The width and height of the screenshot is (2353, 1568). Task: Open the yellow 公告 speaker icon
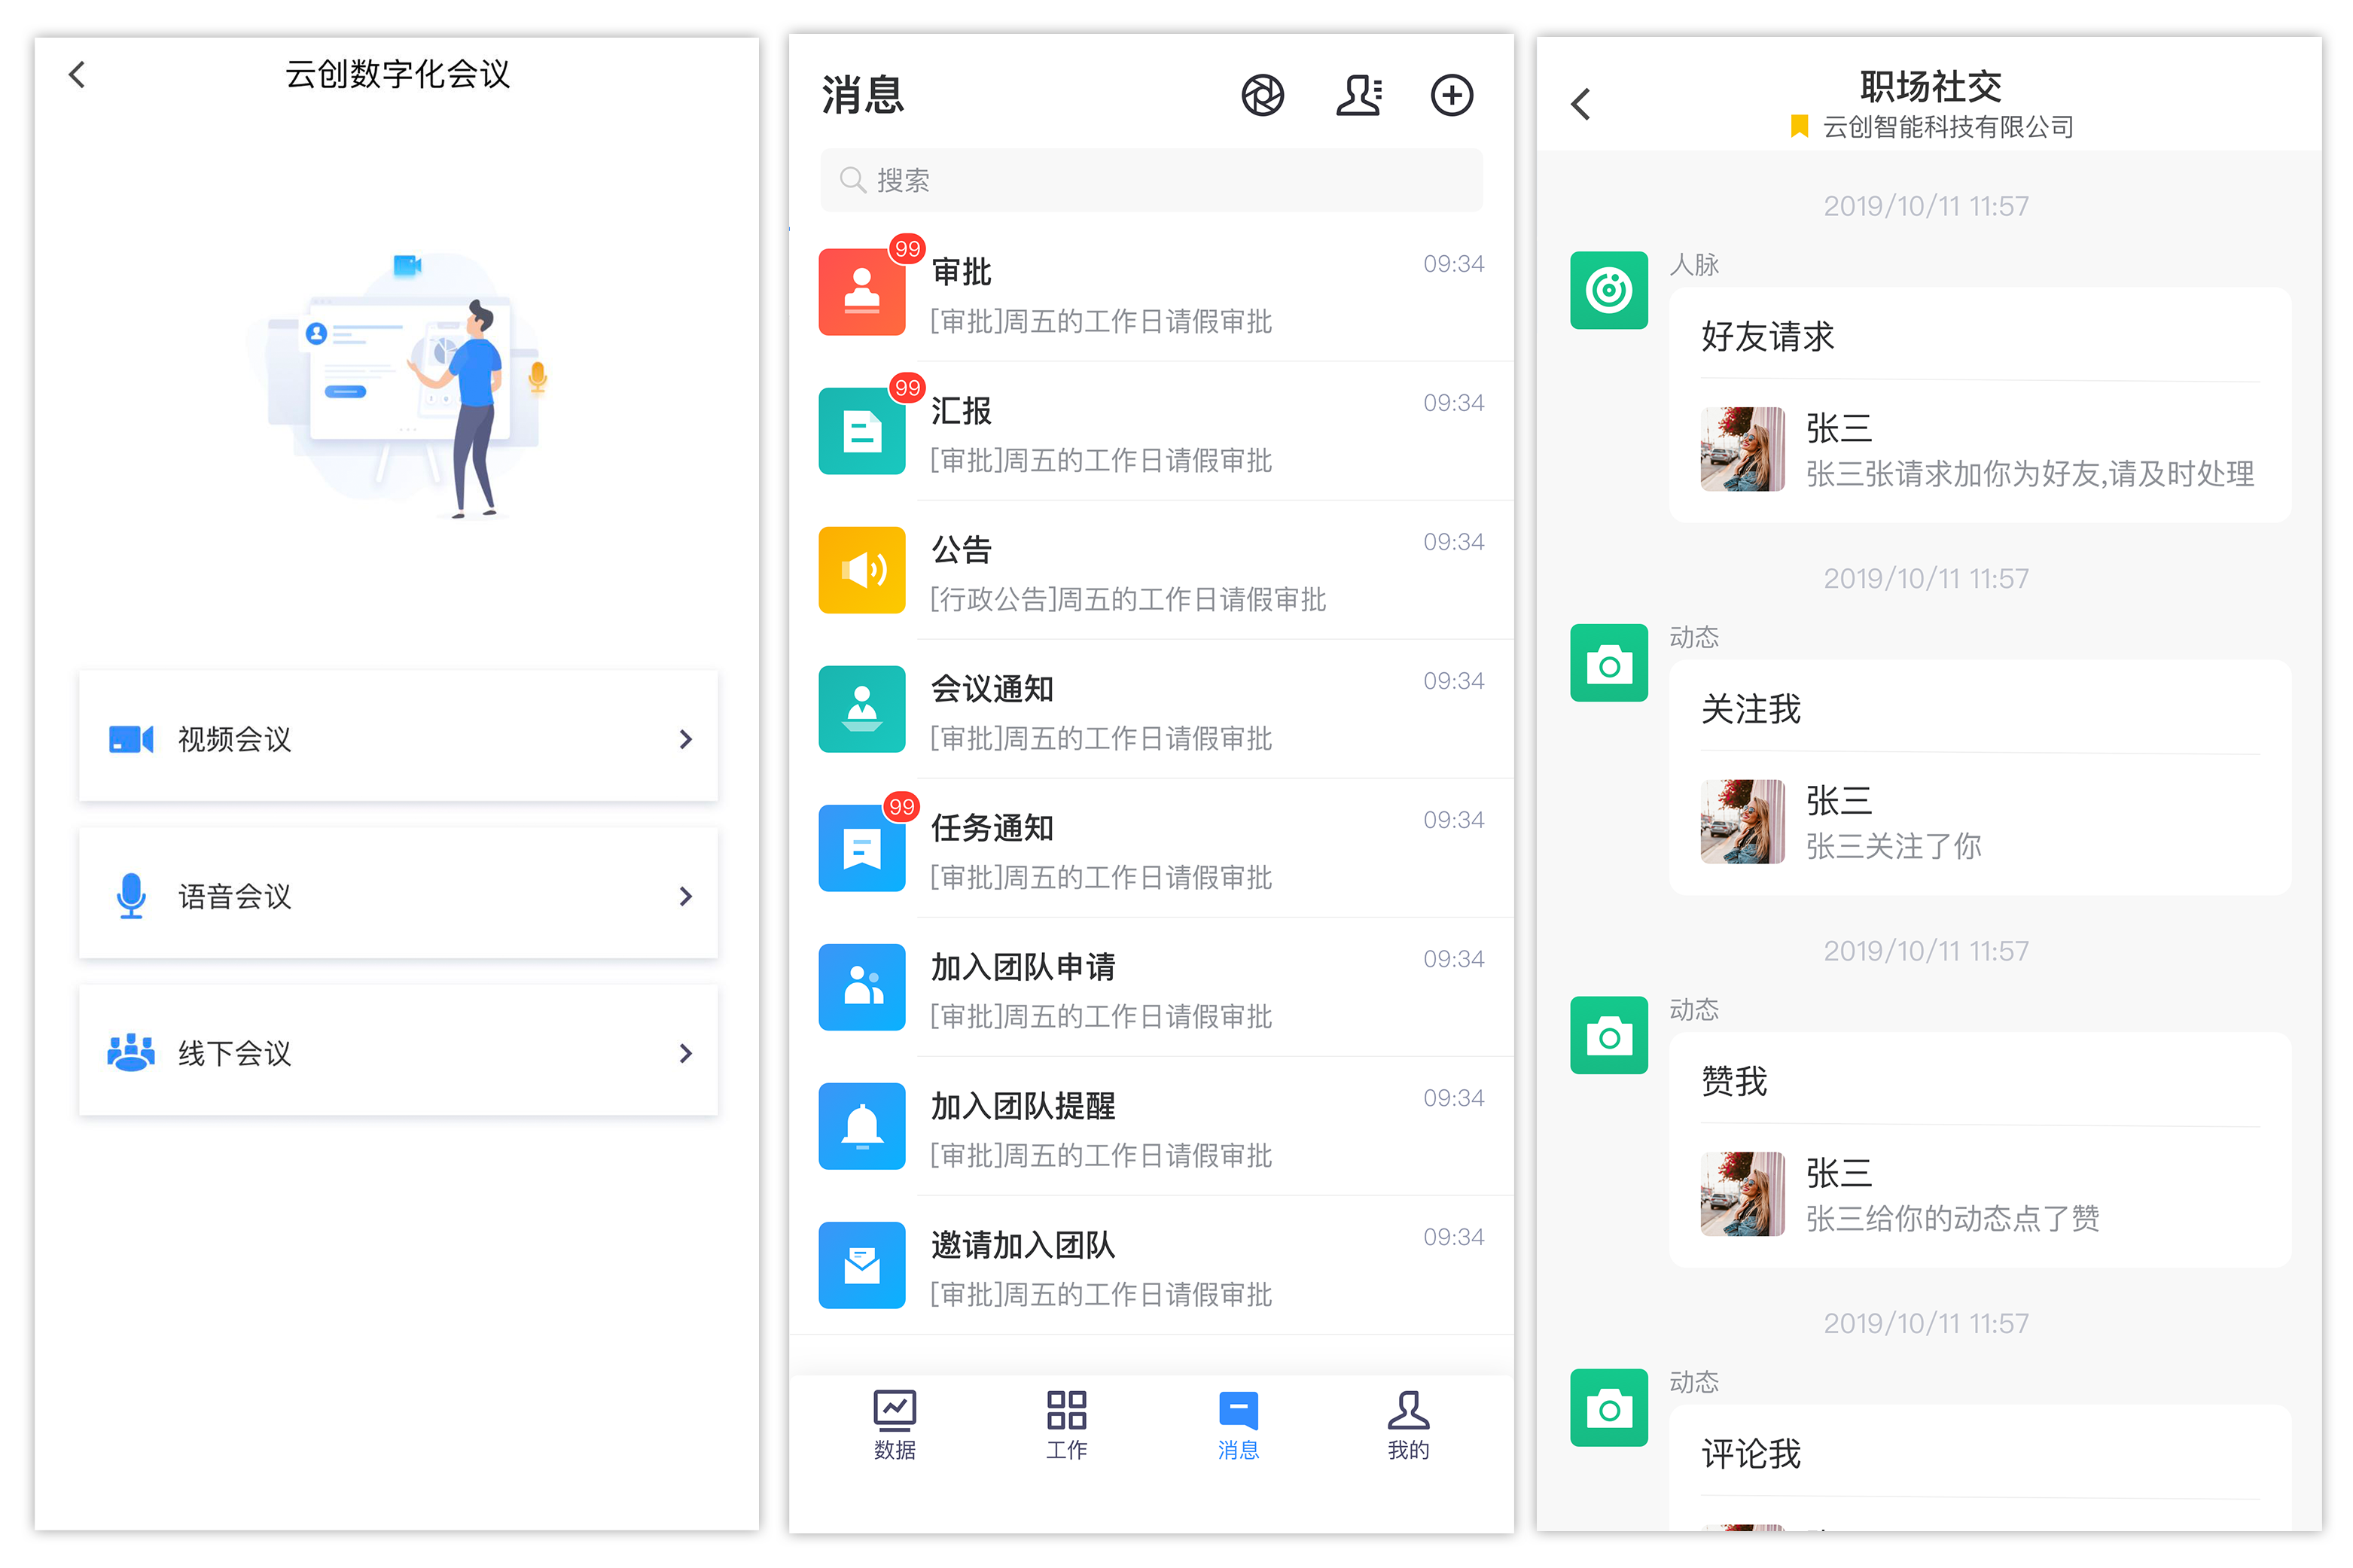click(x=861, y=570)
